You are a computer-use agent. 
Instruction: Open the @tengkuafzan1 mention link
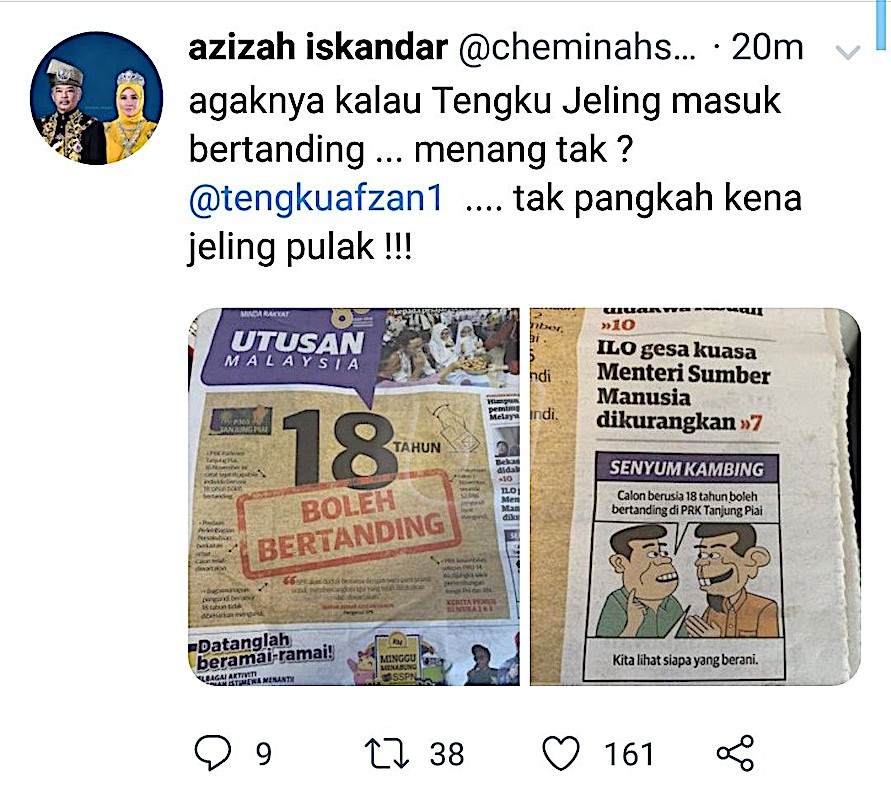[316, 198]
